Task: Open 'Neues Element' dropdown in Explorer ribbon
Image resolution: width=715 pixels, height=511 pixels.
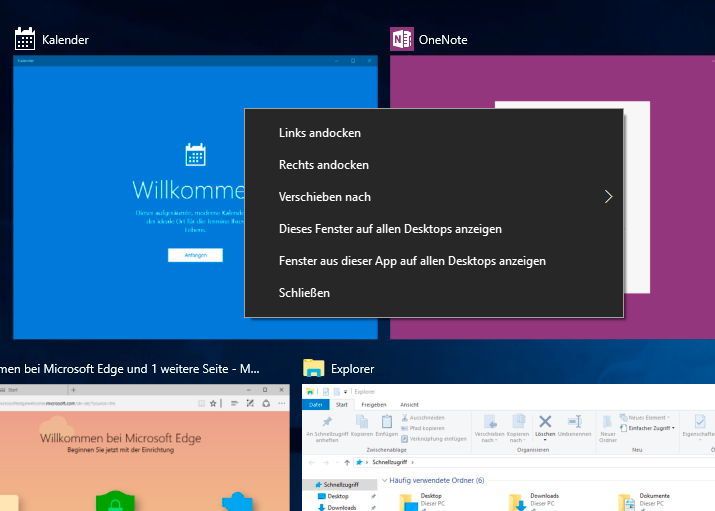Action: tap(645, 418)
